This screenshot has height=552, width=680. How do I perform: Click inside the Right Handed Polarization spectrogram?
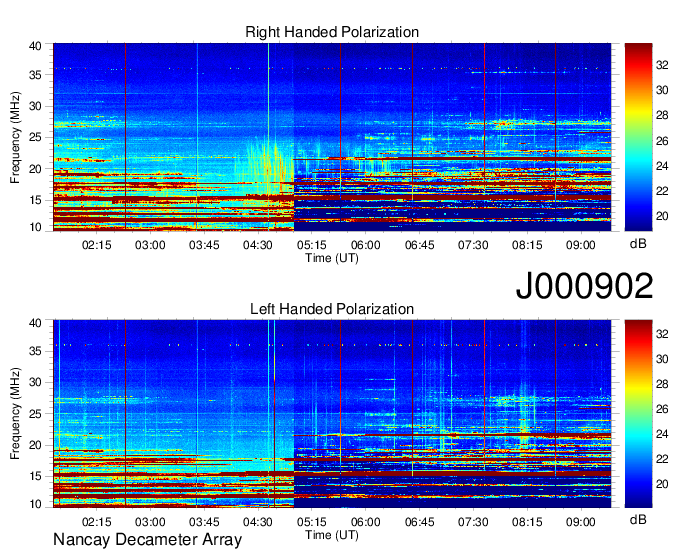[332, 137]
